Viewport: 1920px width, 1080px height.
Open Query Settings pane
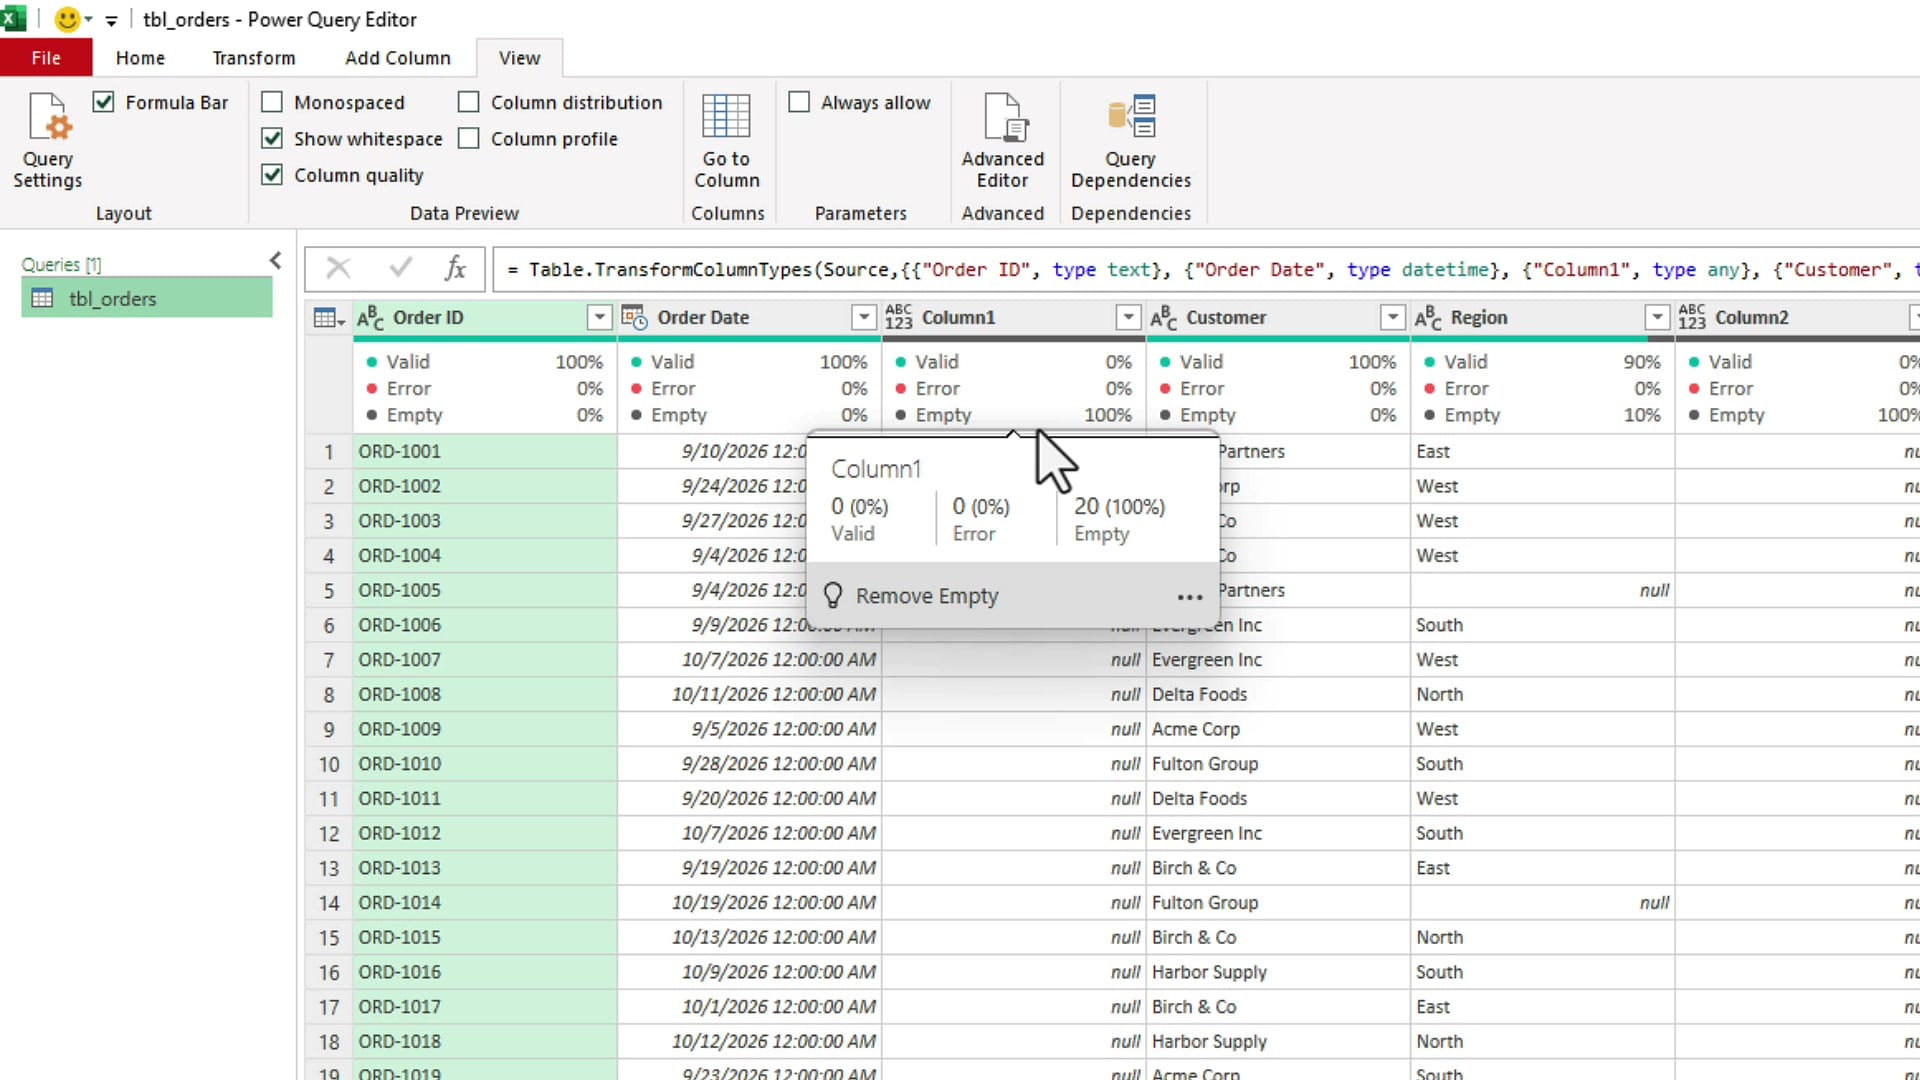click(48, 140)
